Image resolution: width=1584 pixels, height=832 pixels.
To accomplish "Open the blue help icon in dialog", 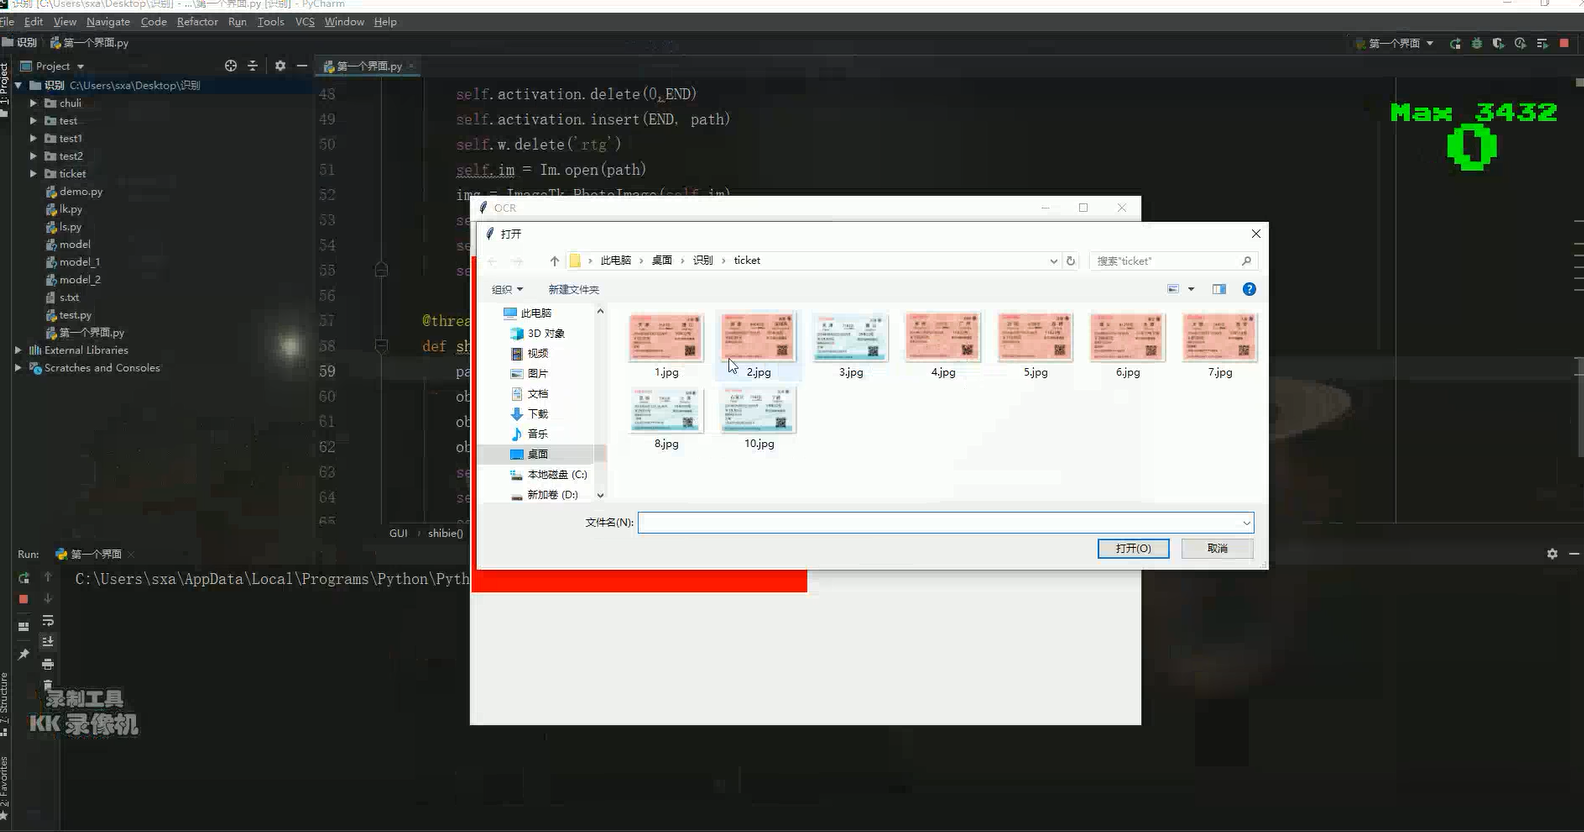I will pyautogui.click(x=1249, y=289).
